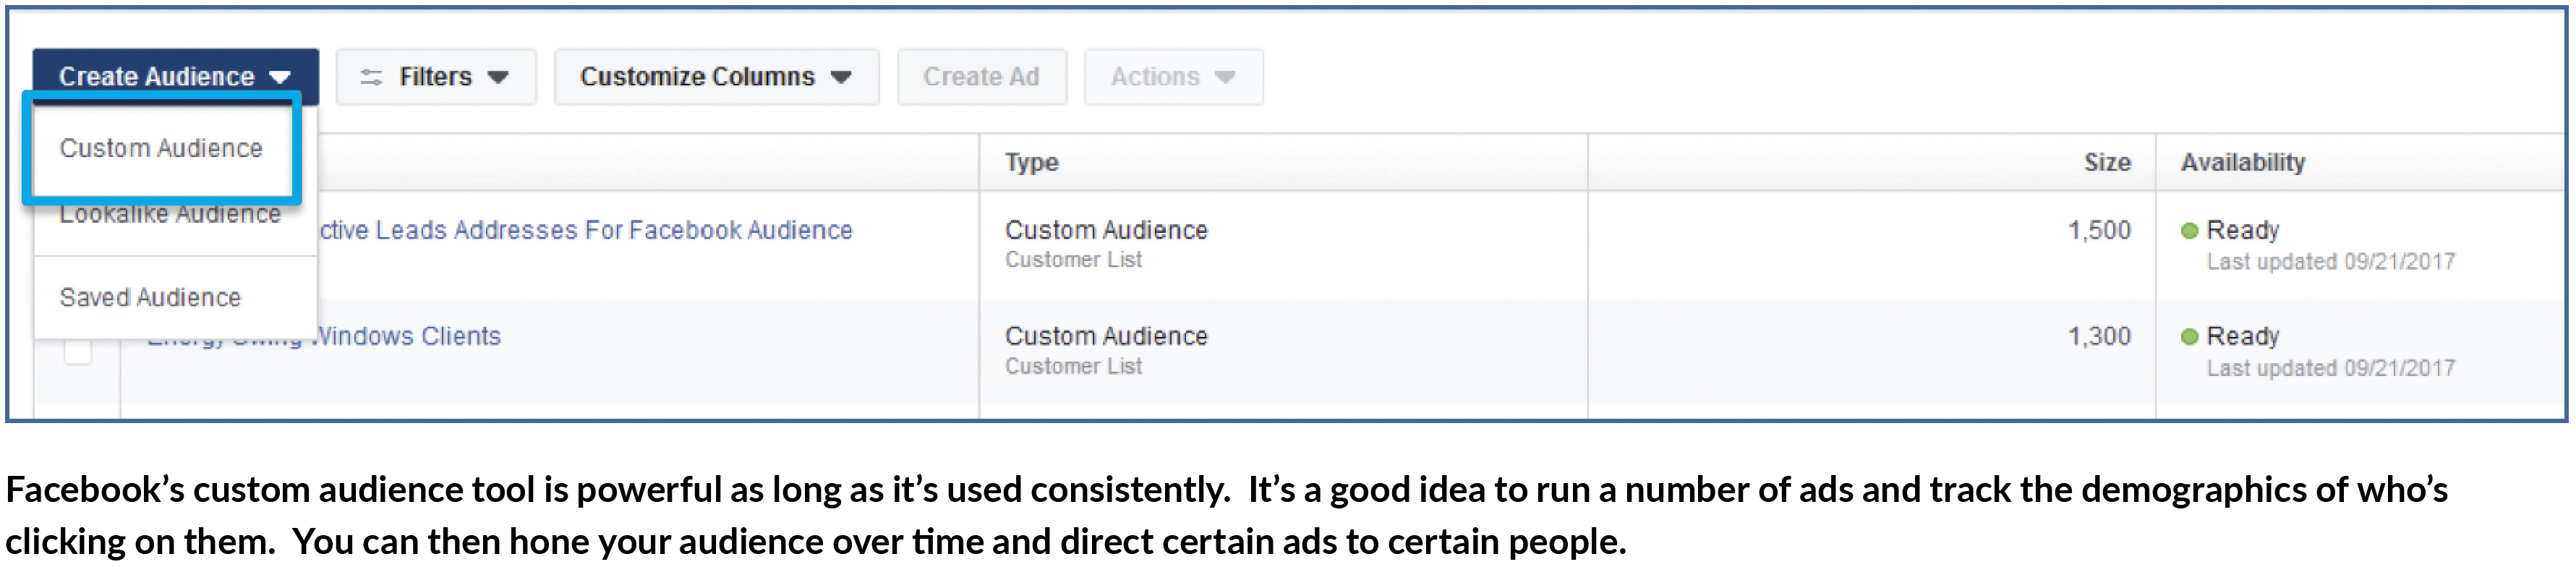Open the Windows Clients audience link

point(405,336)
